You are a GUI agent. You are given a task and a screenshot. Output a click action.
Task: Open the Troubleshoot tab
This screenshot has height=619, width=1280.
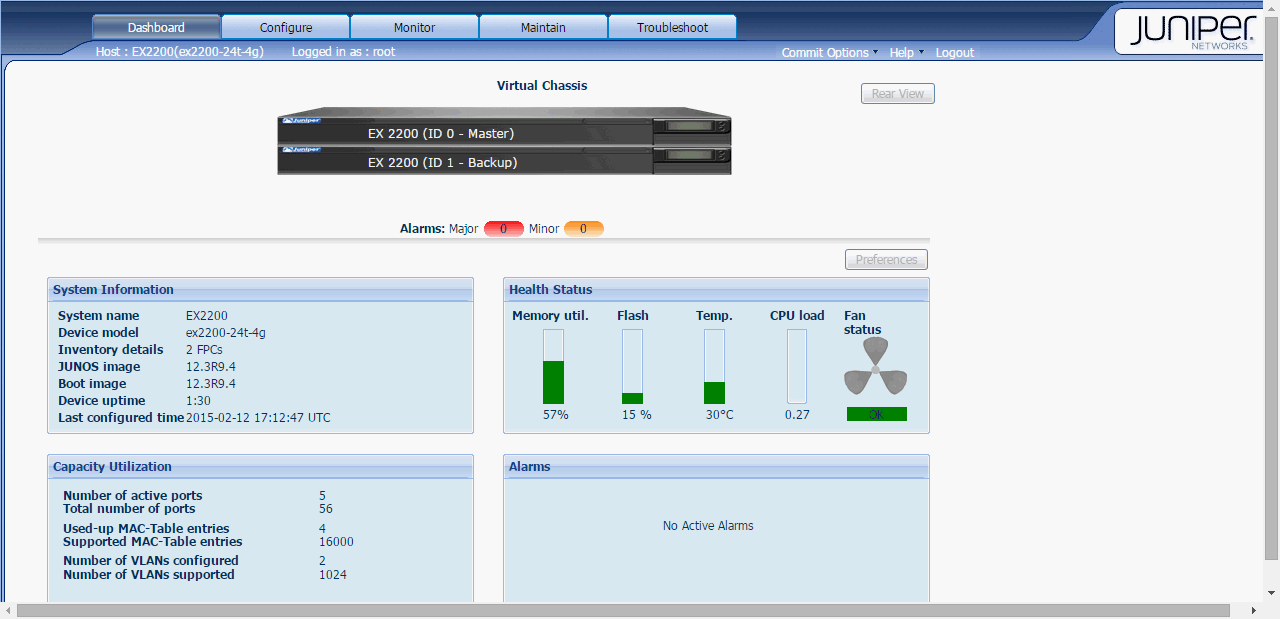pyautogui.click(x=672, y=27)
